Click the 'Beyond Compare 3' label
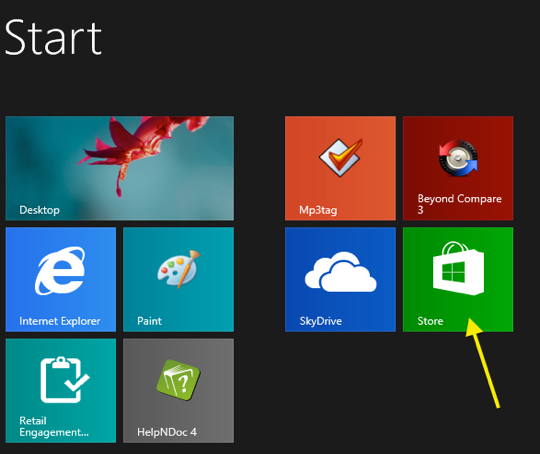 coord(459,204)
